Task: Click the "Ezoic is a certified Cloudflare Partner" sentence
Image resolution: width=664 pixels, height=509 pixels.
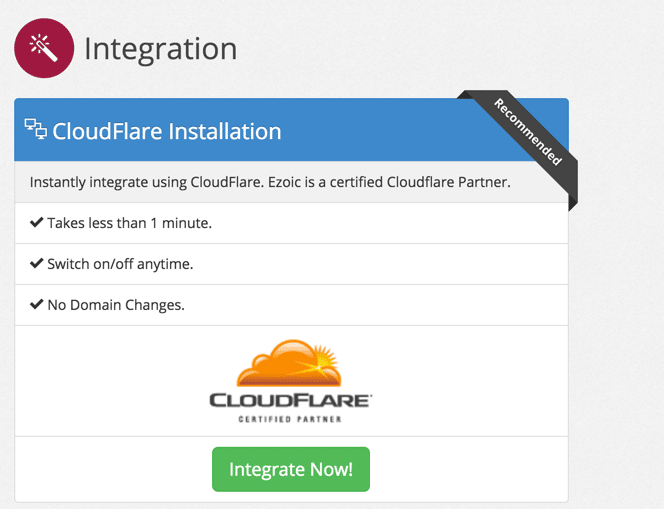Action: coord(394,183)
